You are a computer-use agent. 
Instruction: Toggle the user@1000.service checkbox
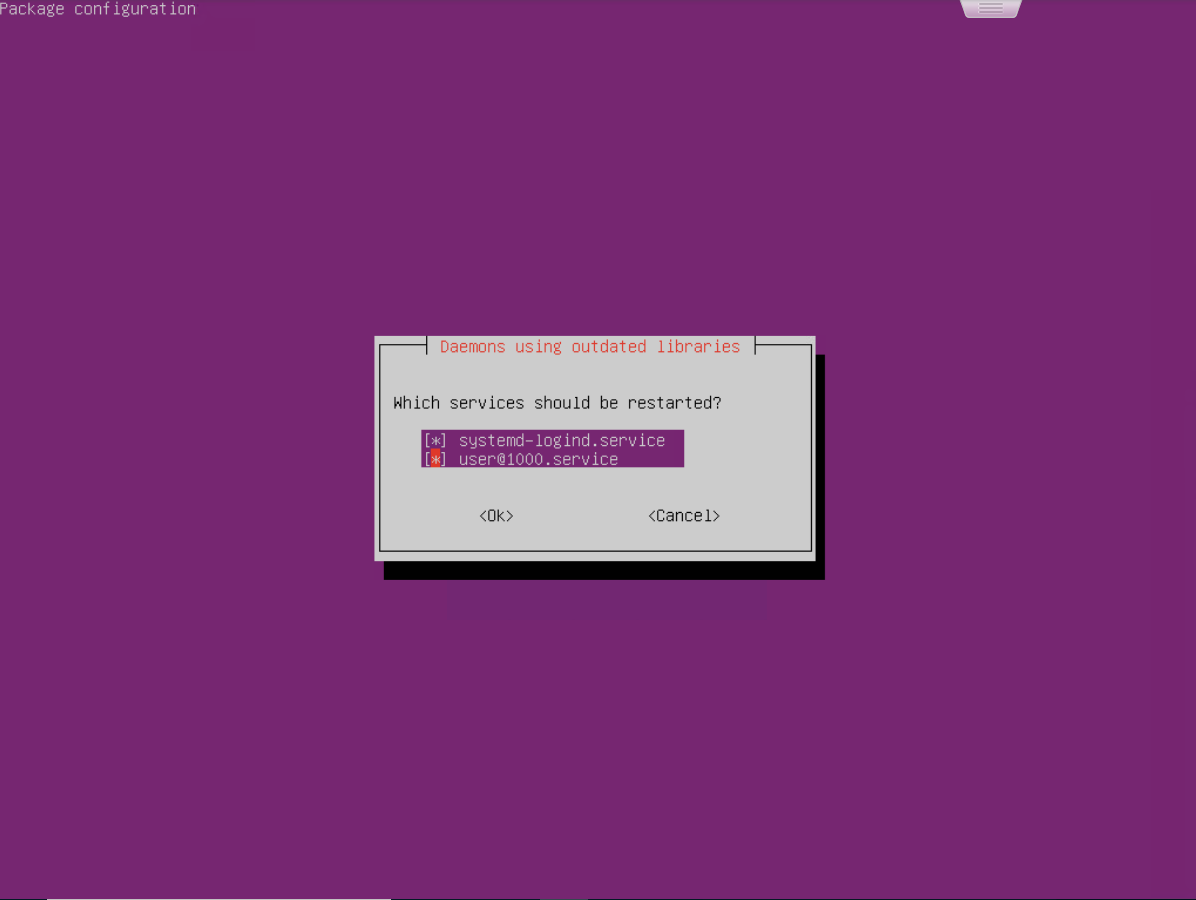[435, 459]
